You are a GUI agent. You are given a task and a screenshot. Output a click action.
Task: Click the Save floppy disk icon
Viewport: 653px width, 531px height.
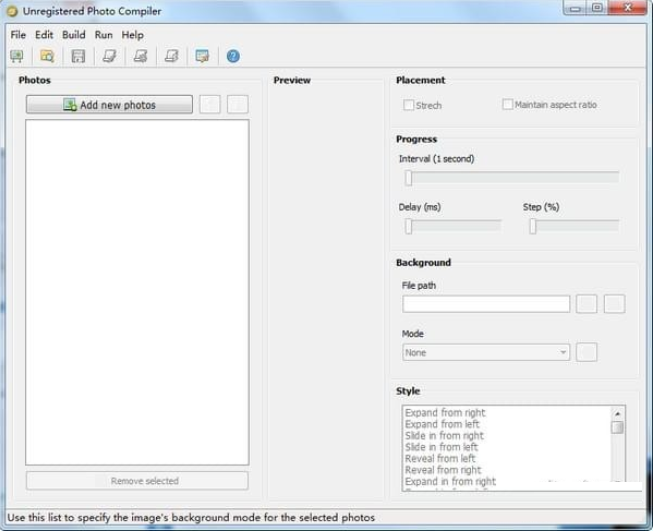(78, 56)
